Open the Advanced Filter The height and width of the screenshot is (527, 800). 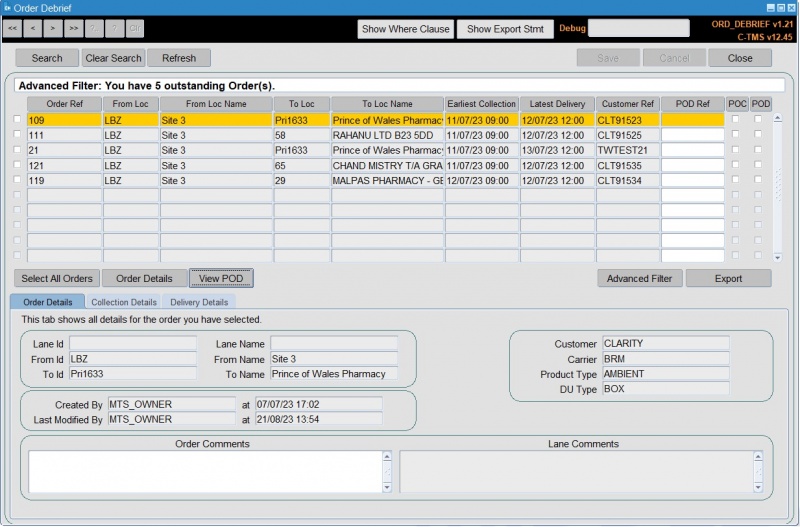[x=639, y=279]
